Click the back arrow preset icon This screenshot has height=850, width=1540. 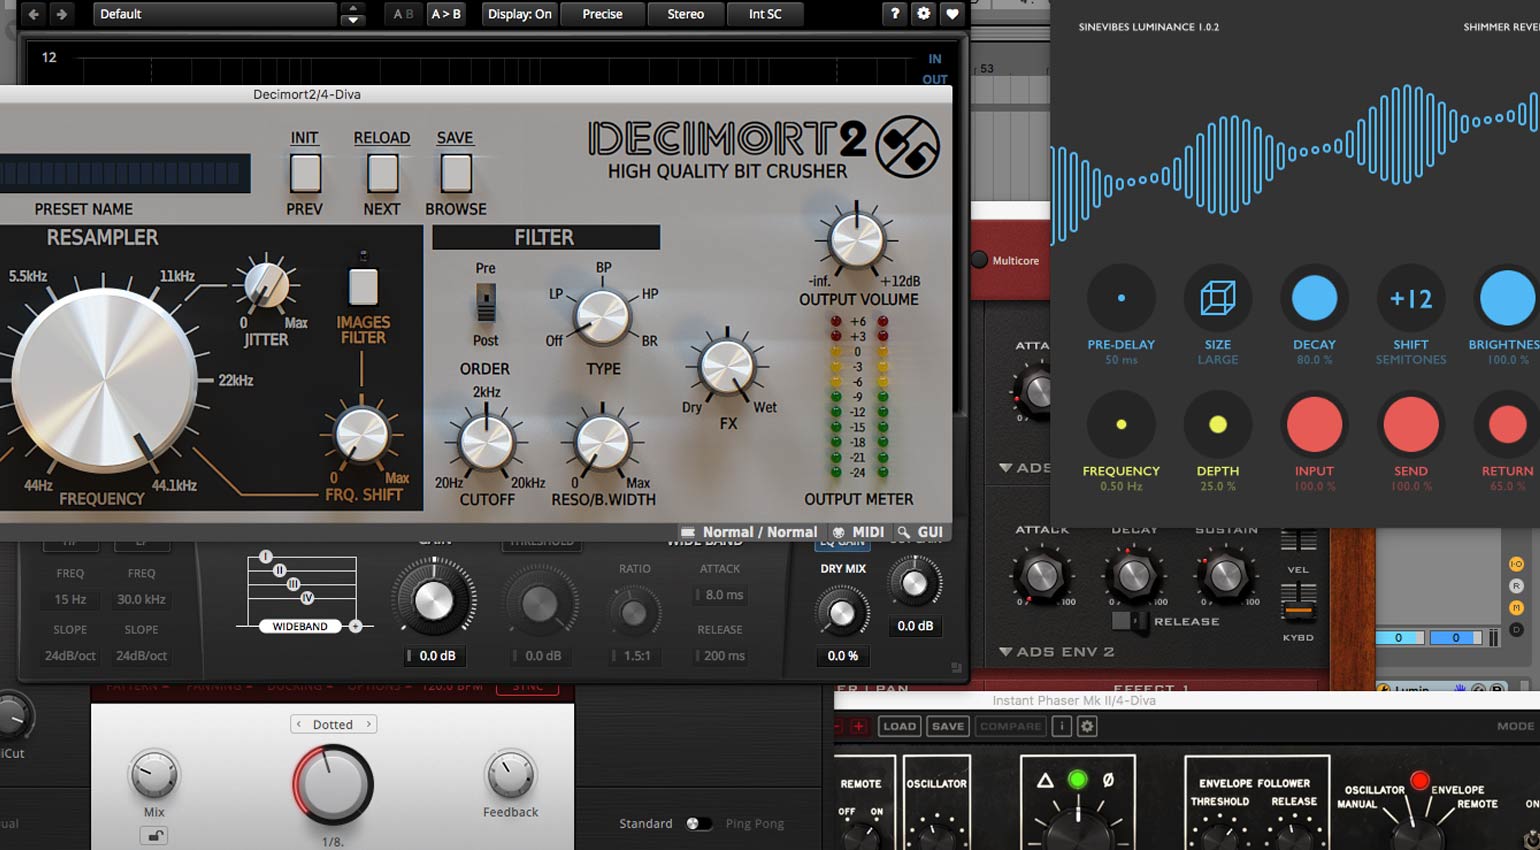point(34,14)
